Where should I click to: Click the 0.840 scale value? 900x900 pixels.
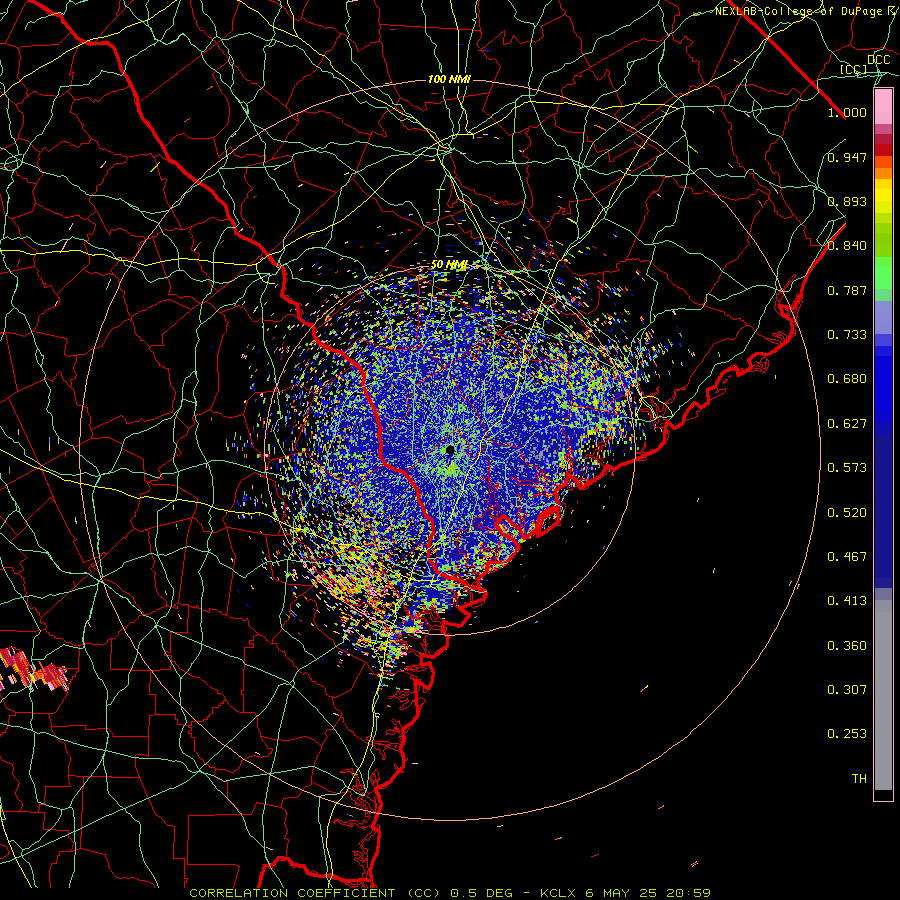tap(847, 246)
